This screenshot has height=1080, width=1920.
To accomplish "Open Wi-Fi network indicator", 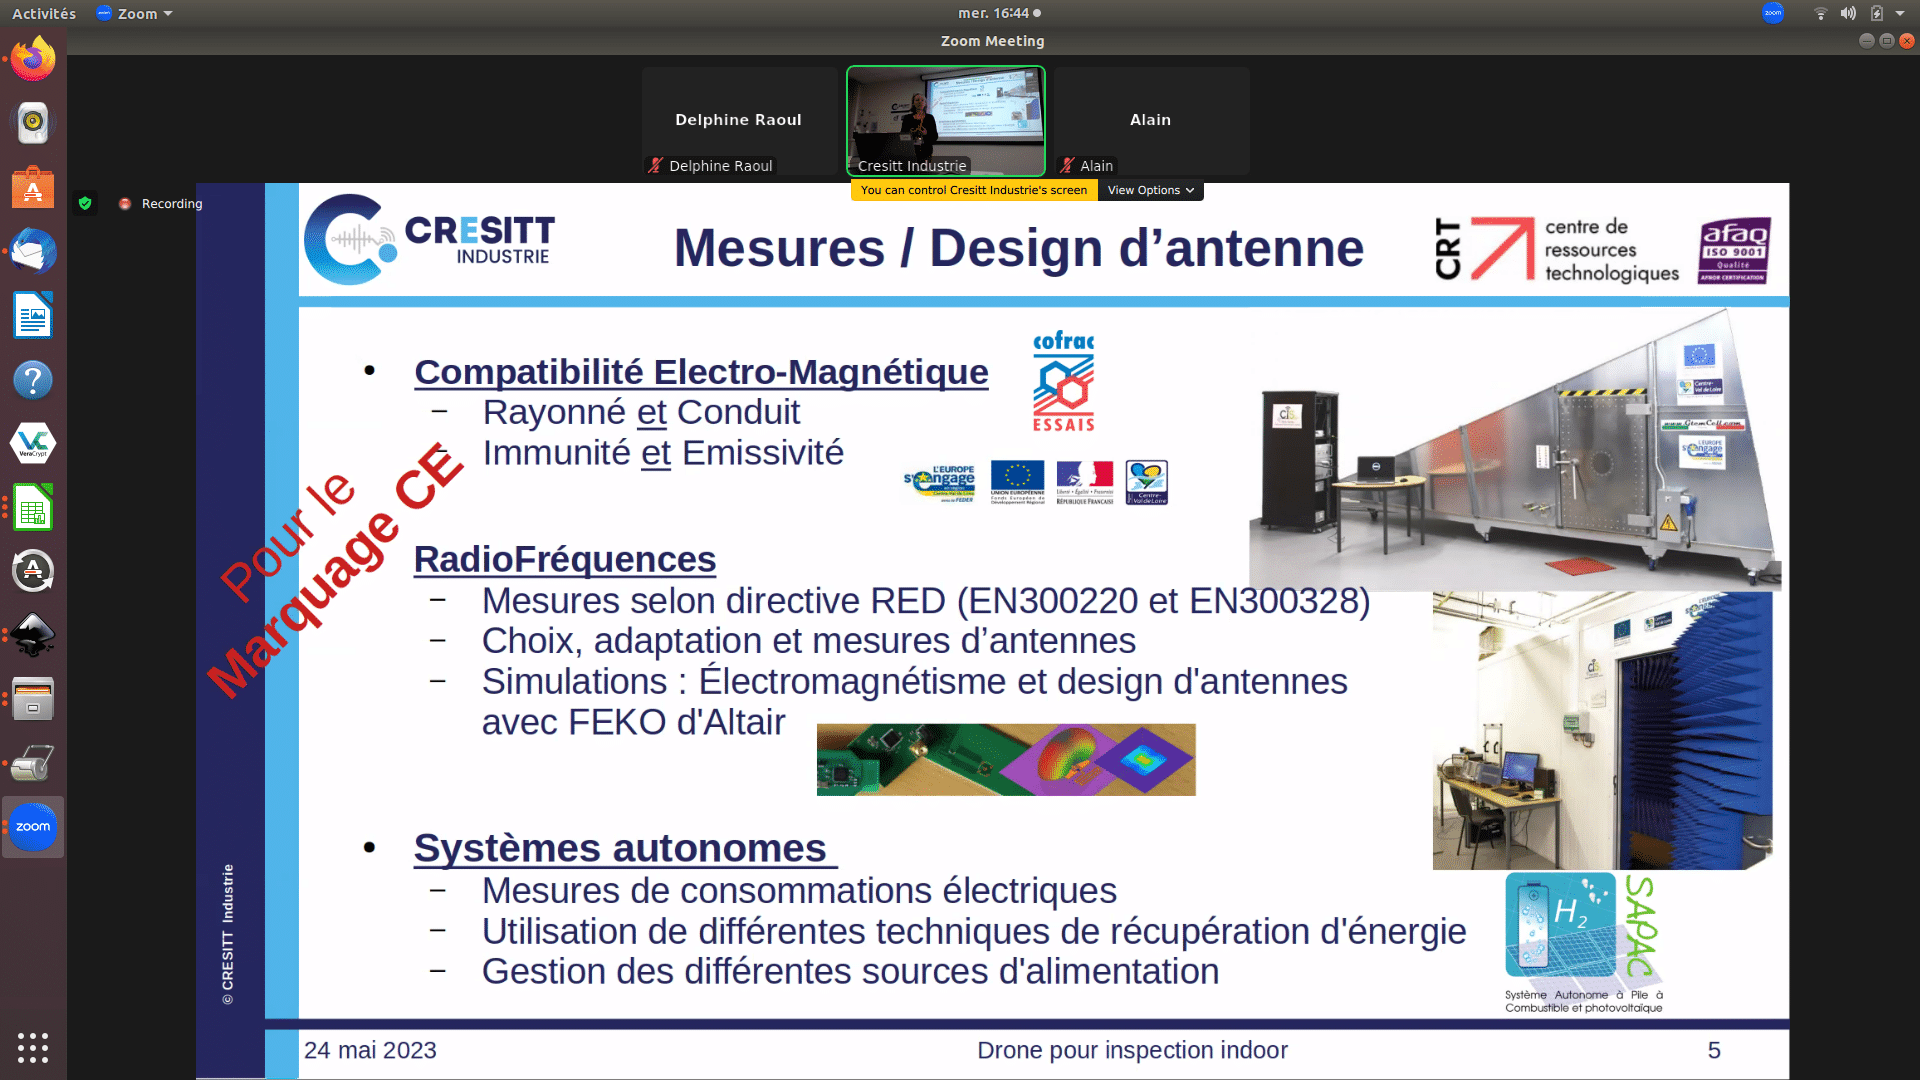I will [1820, 13].
